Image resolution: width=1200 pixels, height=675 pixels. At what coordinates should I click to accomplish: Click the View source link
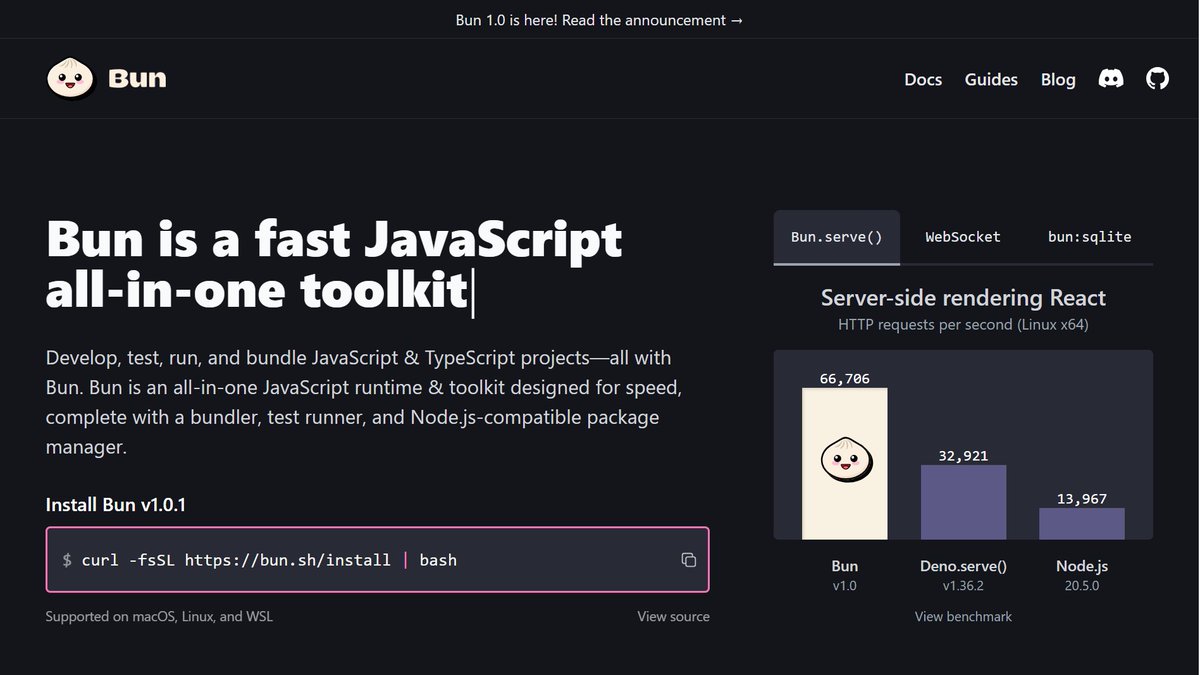point(673,616)
